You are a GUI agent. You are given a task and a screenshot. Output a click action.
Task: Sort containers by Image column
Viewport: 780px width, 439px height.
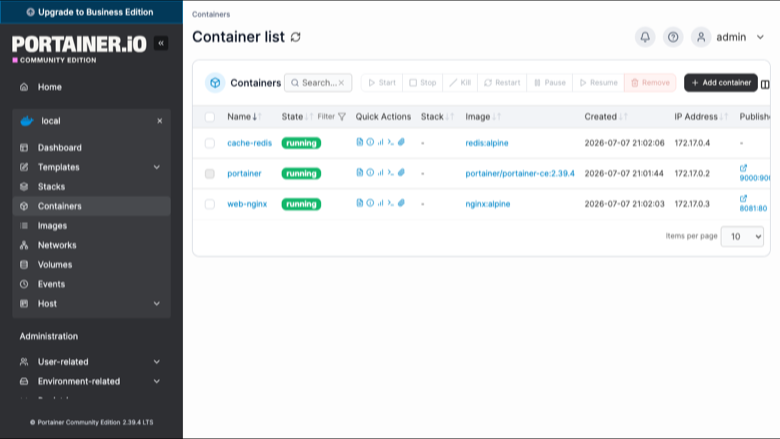click(483, 117)
